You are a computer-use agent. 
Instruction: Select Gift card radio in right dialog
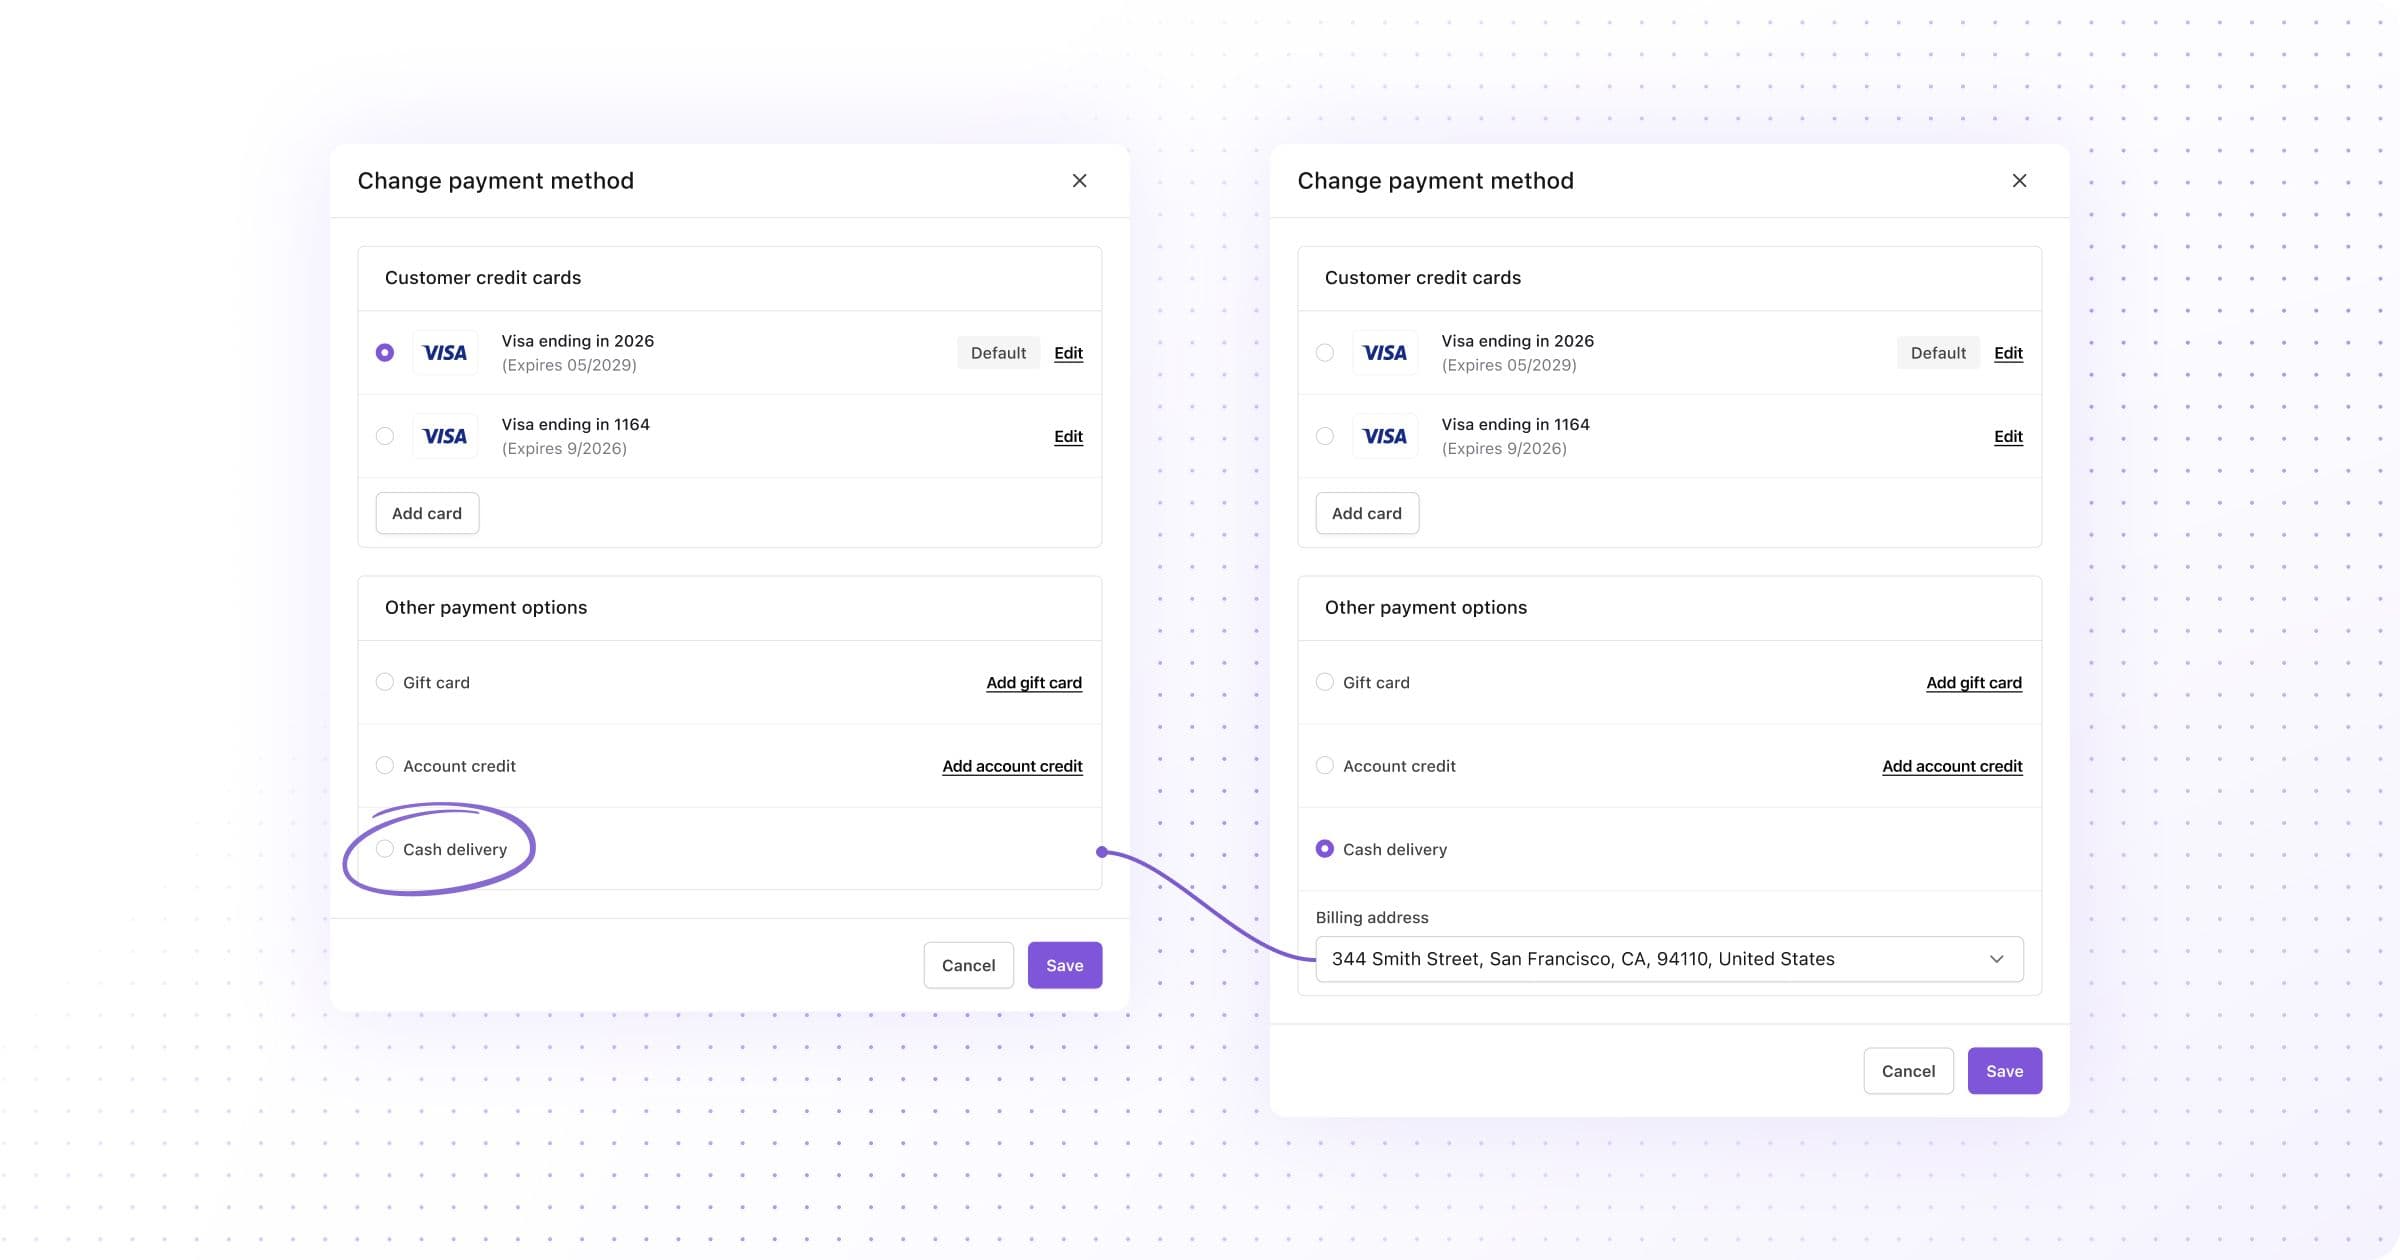point(1325,682)
